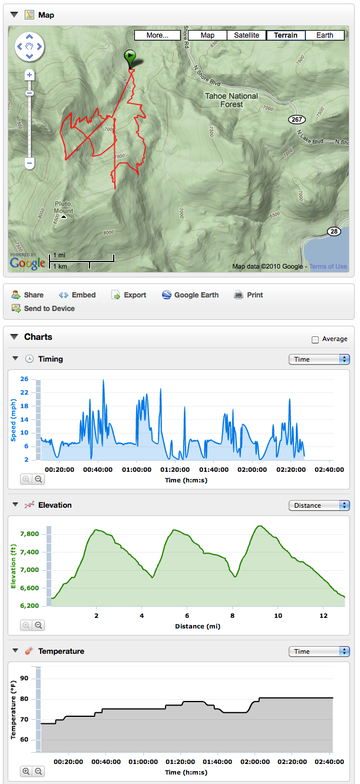Click the green start marker pin
The height and width of the screenshot is (784, 360).
(x=130, y=58)
